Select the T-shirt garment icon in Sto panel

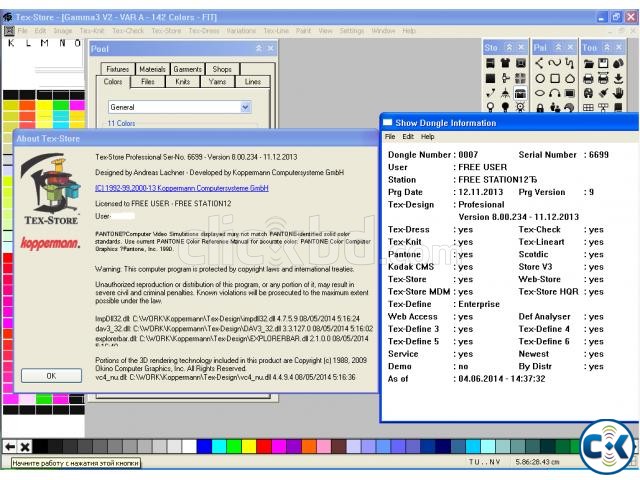(505, 63)
